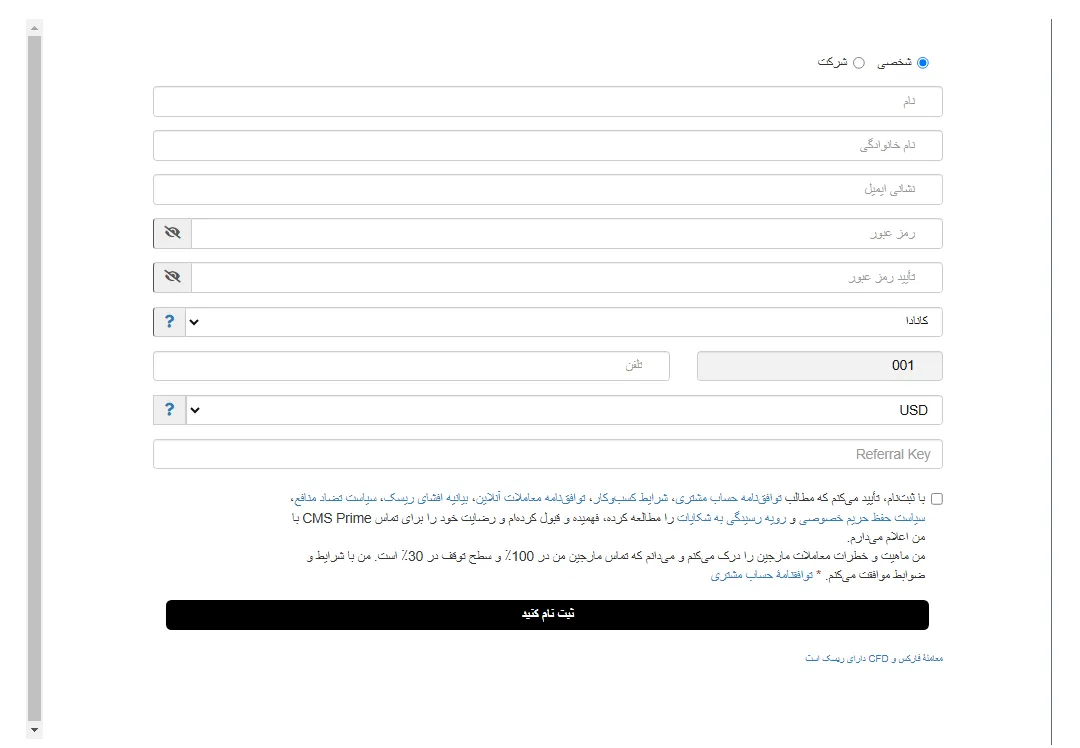Viewport: 1080px width, 748px height.
Task: Click the Referral Key input field
Action: tap(547, 453)
